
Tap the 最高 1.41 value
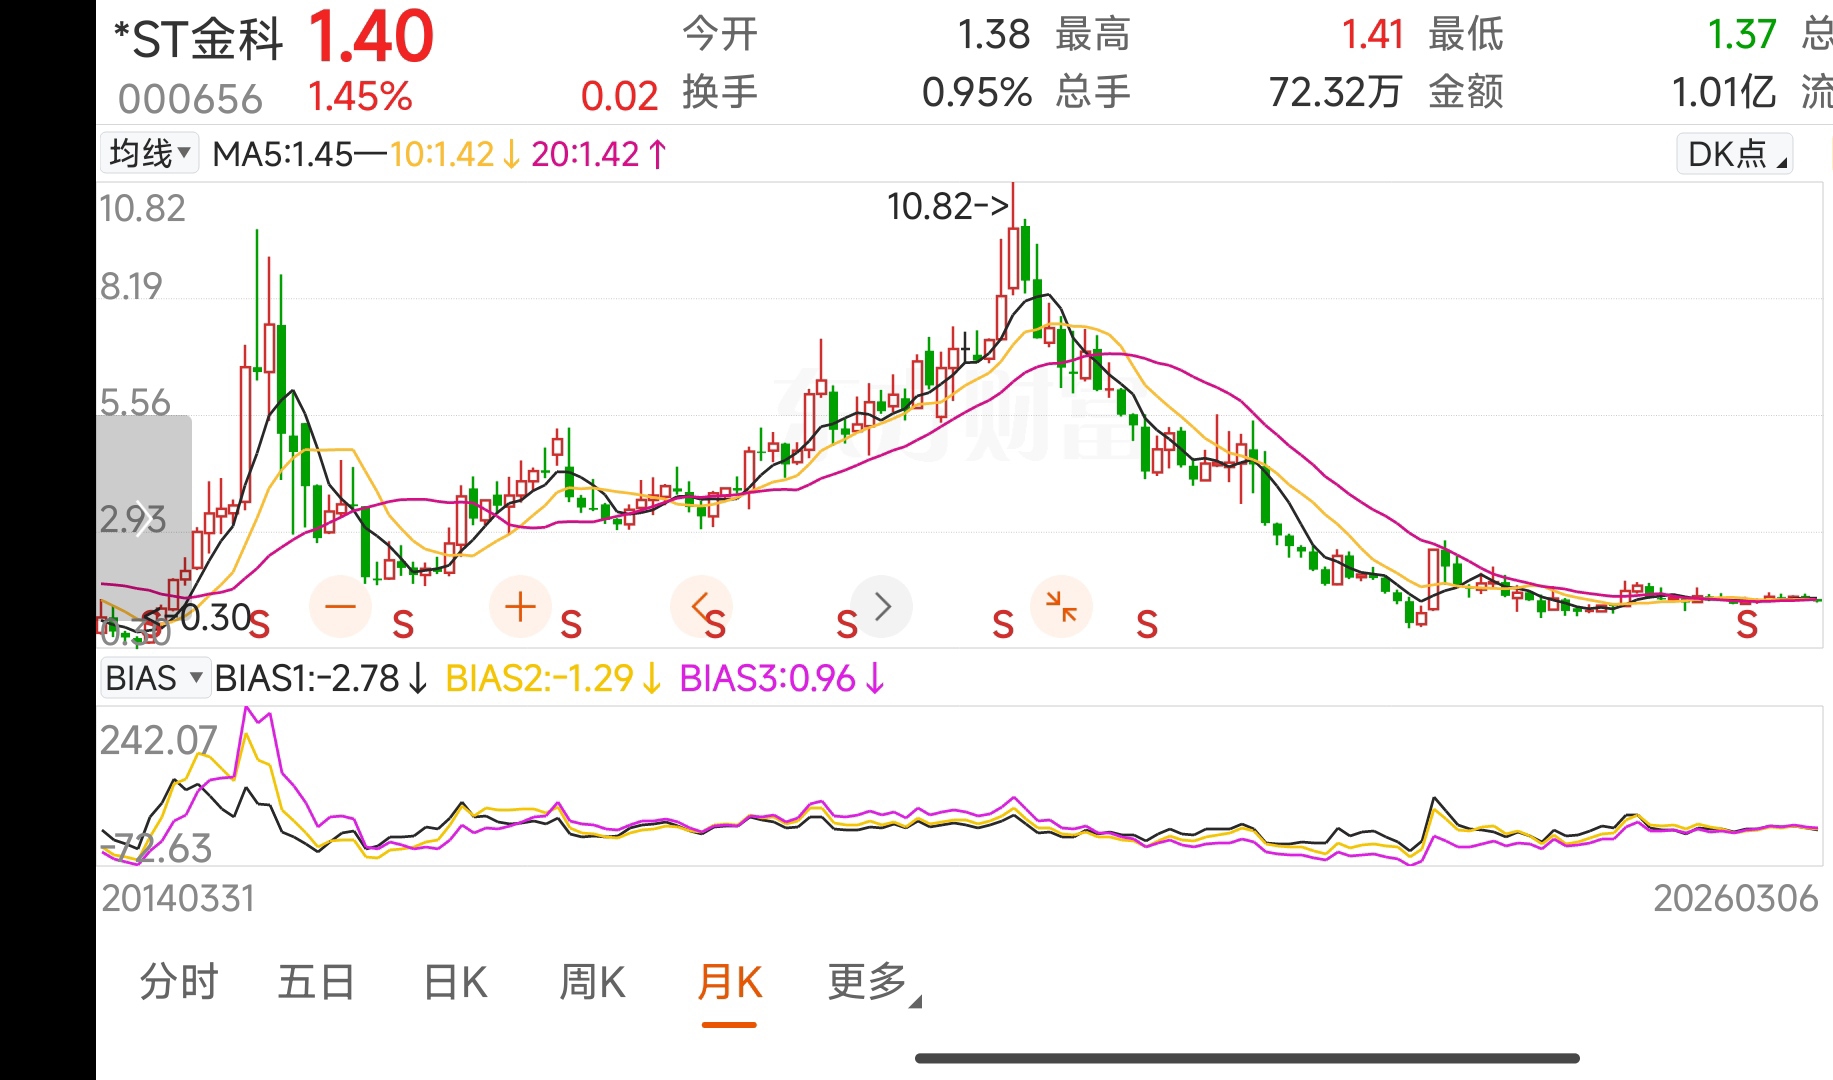pos(1372,35)
